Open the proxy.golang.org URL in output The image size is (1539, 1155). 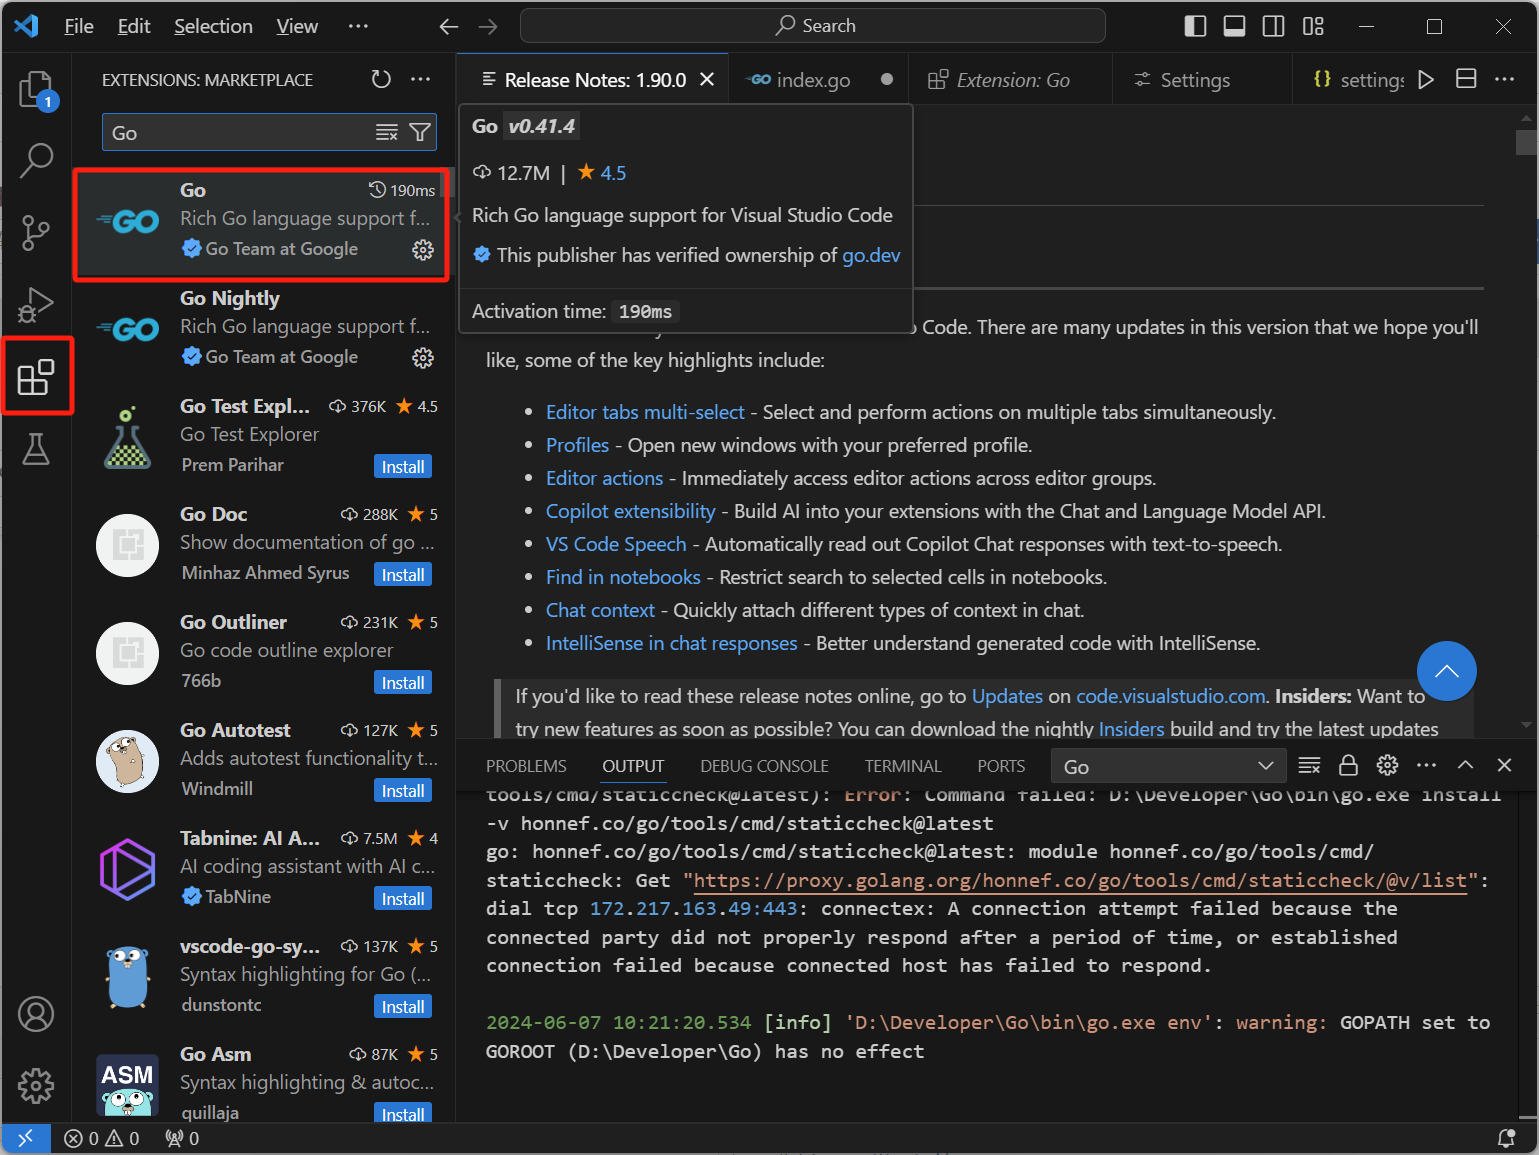pyautogui.click(x=1080, y=881)
